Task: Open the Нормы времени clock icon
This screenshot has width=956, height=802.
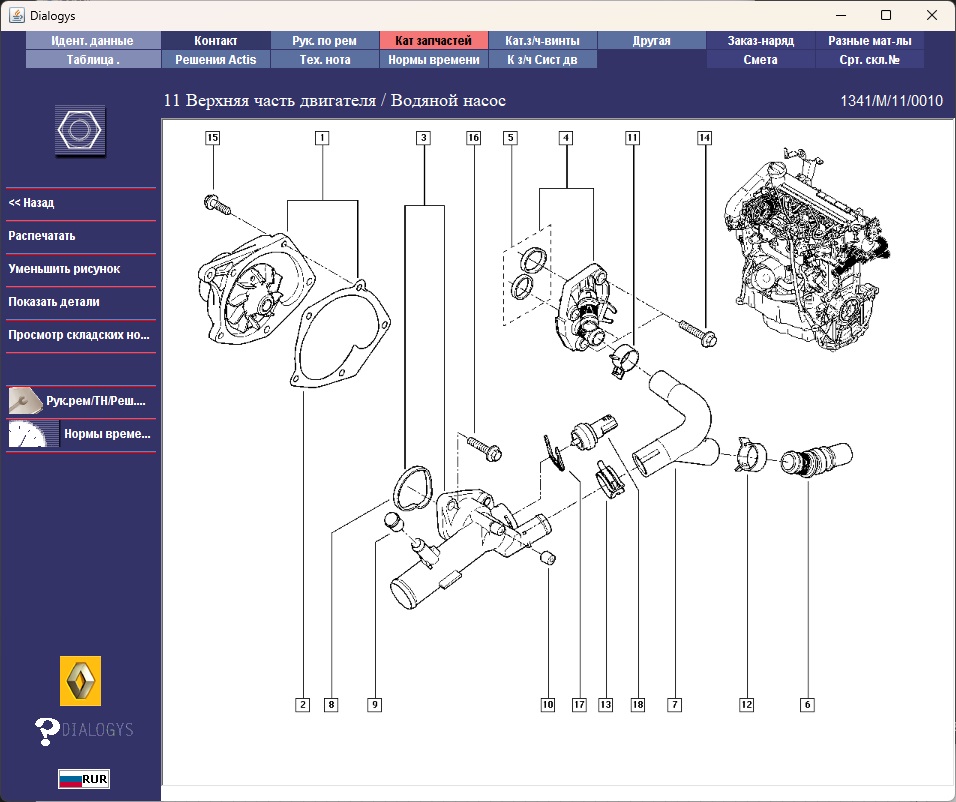Action: [33, 434]
